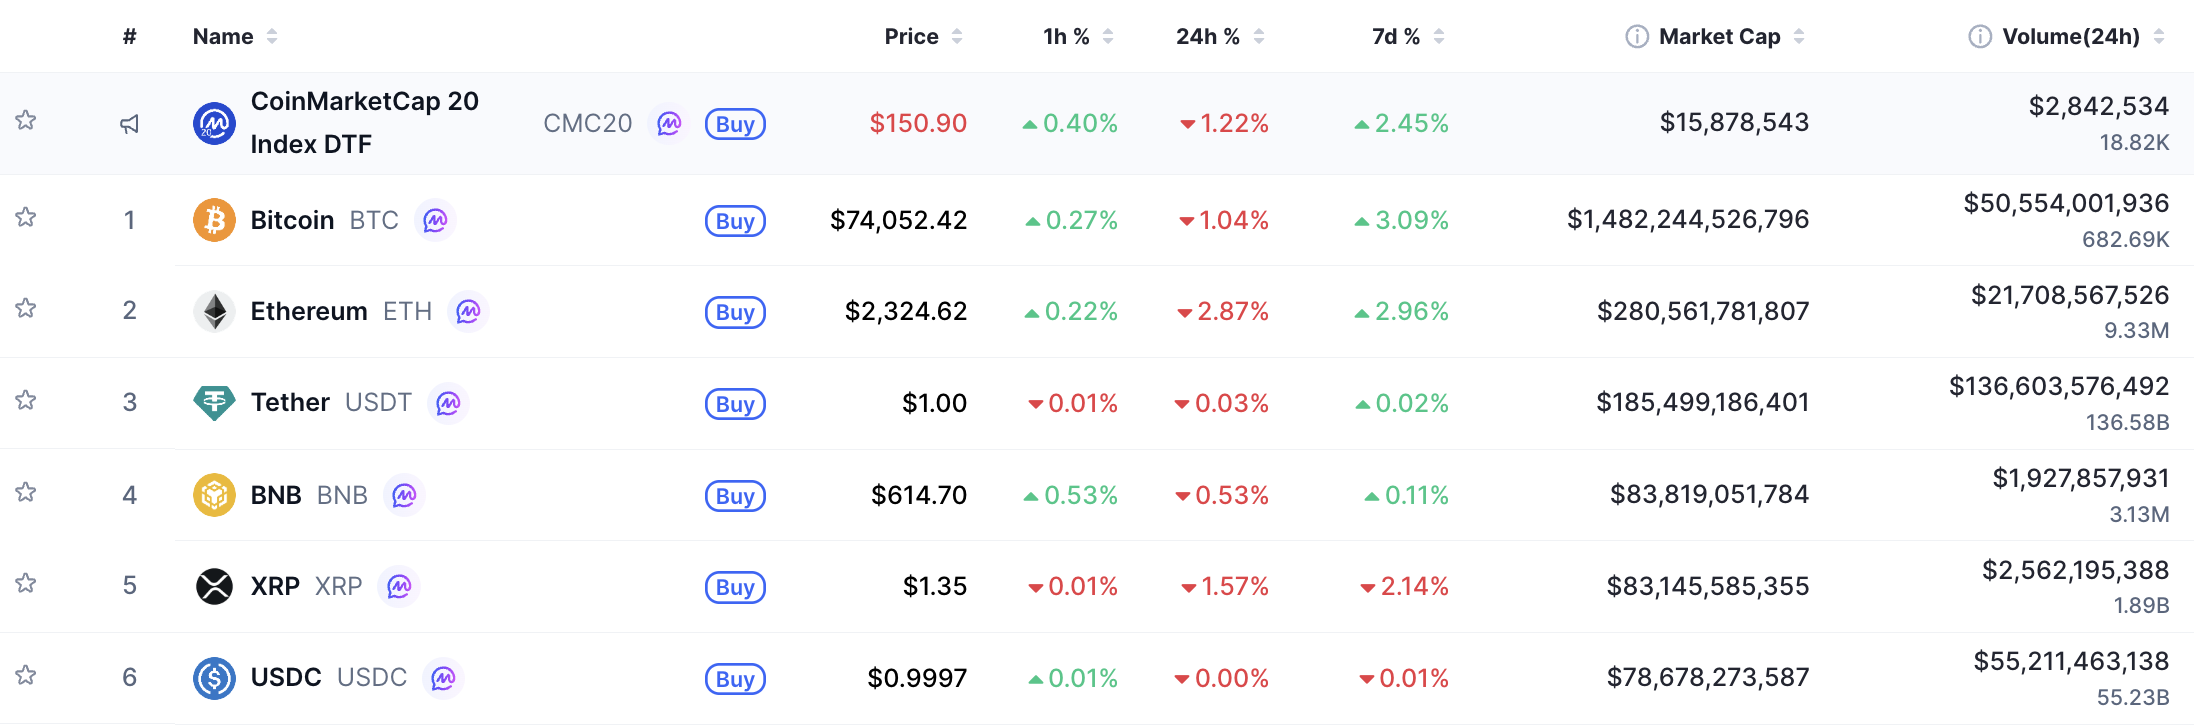Image resolution: width=2194 pixels, height=728 pixels.
Task: Open the community chat icon next to USDT
Action: click(x=448, y=403)
